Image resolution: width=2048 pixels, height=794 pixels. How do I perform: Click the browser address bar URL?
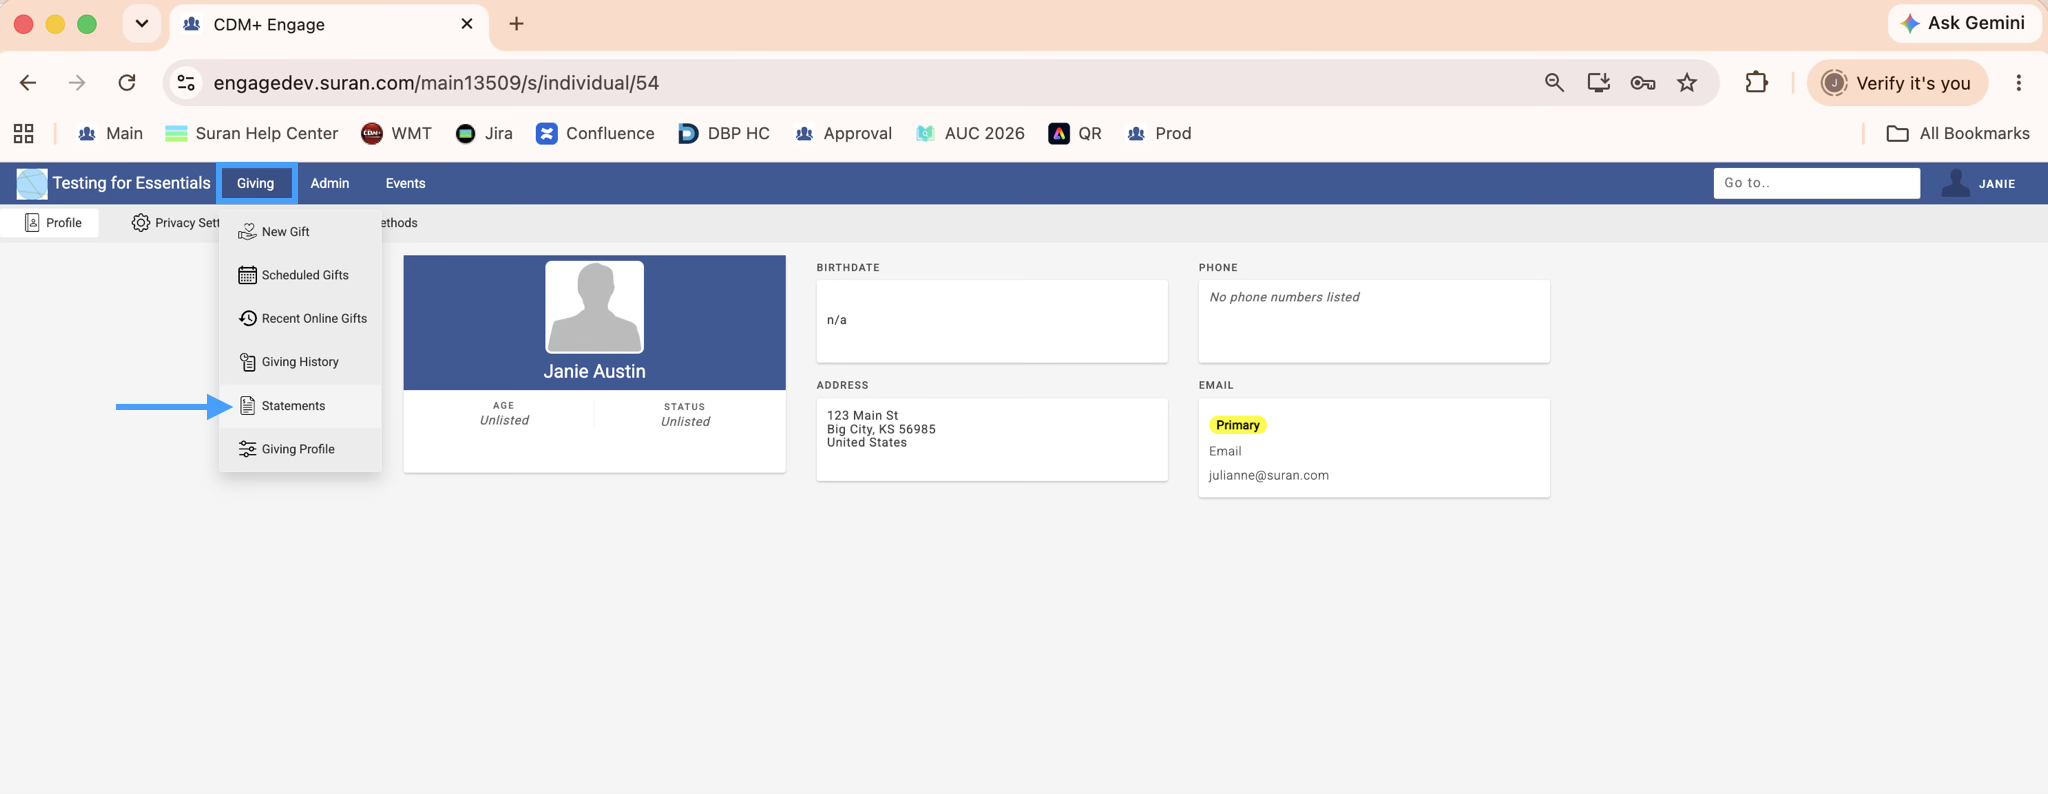436,83
